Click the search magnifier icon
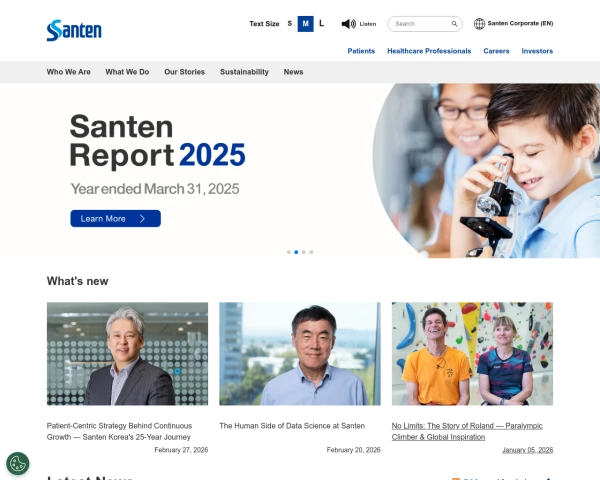Viewport: 600px width, 480px height. 454,24
